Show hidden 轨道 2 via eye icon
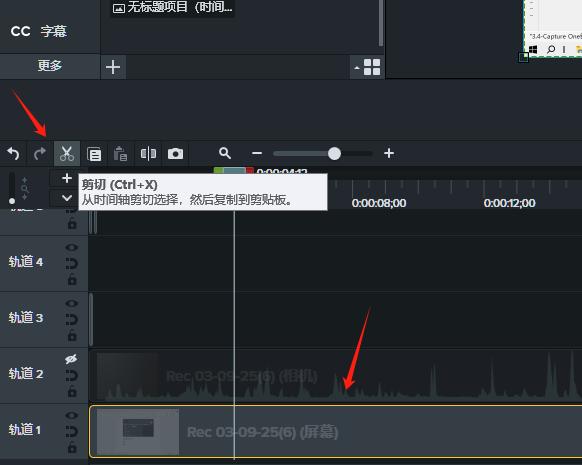This screenshot has height=465, width=582. click(71, 359)
